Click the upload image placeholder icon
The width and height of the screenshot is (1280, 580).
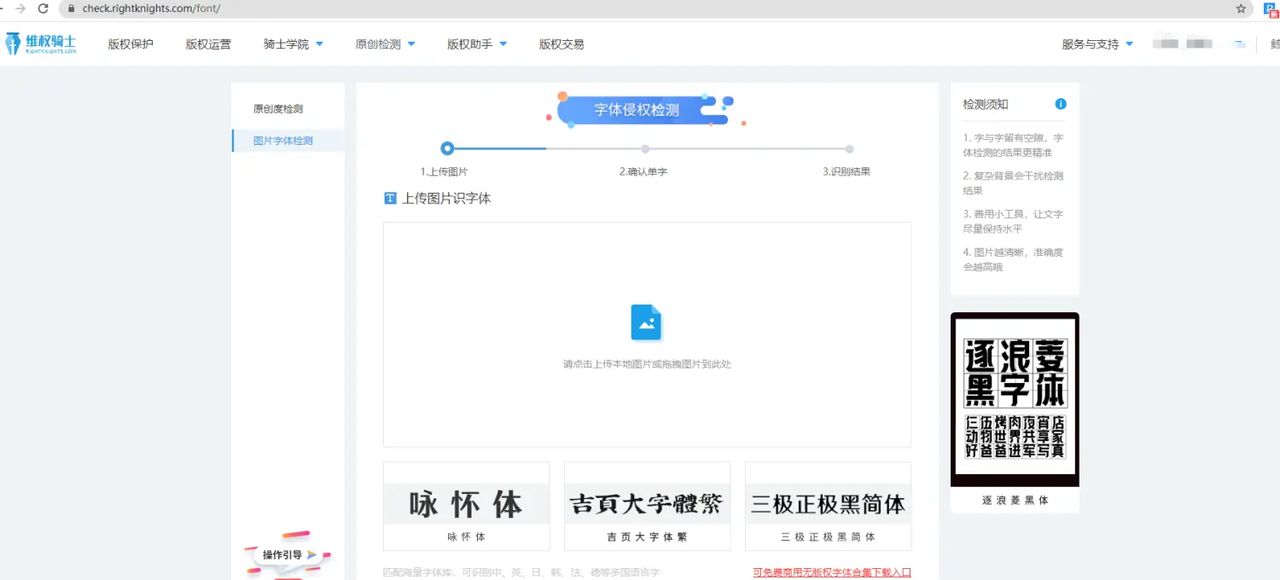click(646, 322)
